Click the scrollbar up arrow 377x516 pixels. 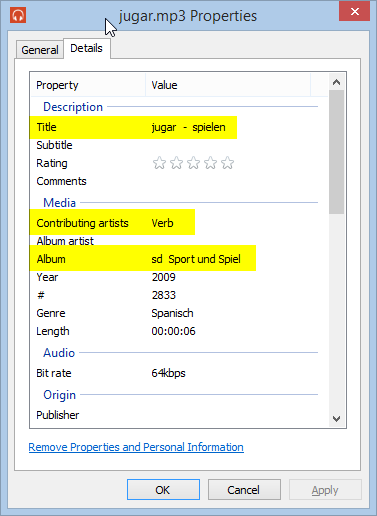(336, 82)
